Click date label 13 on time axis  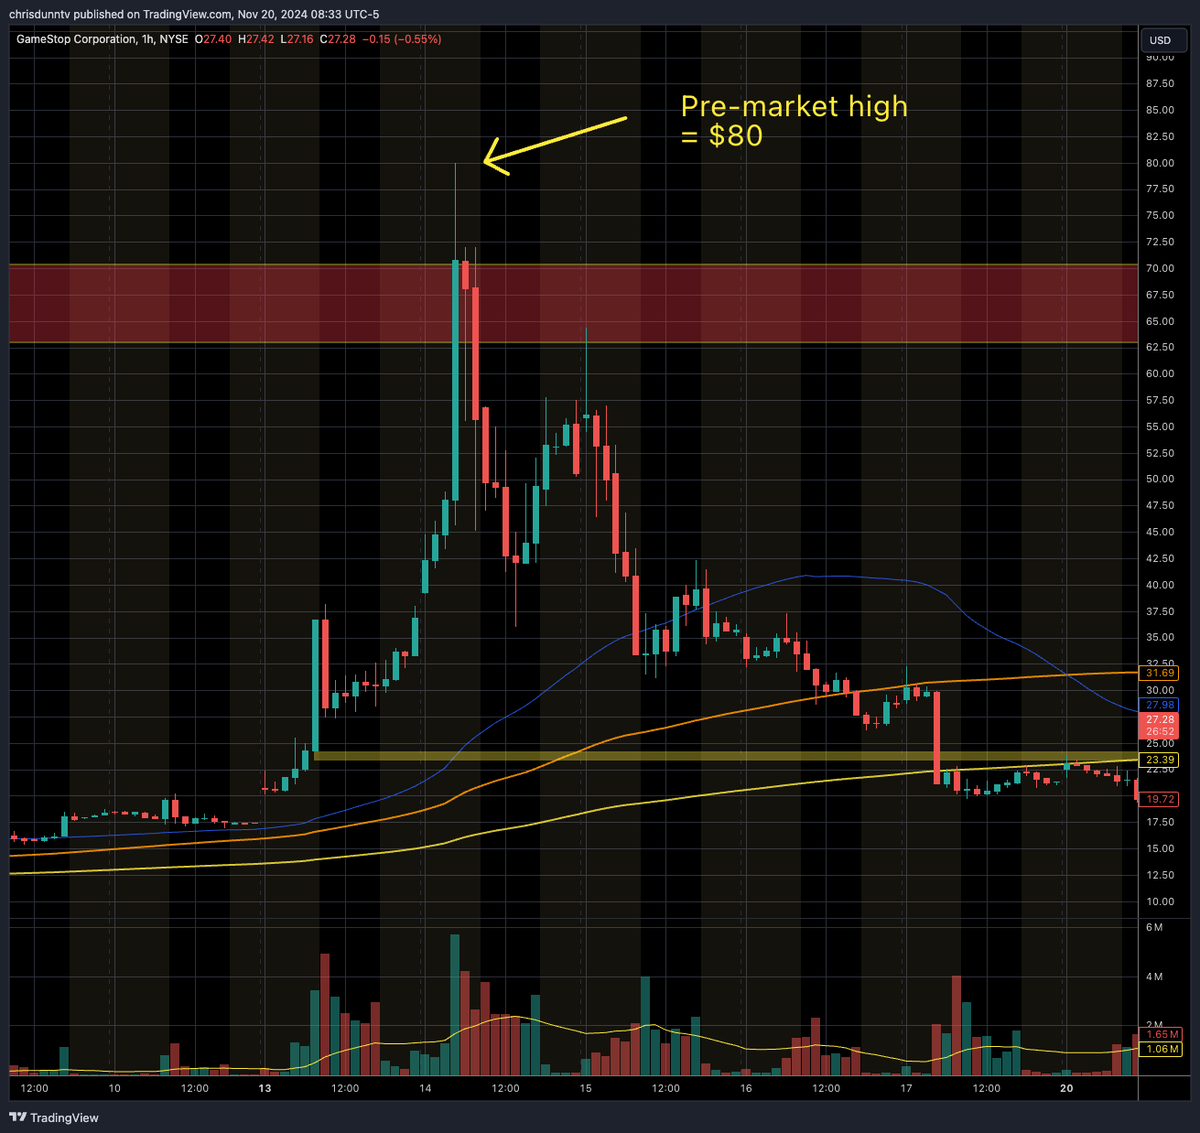[x=265, y=1088]
